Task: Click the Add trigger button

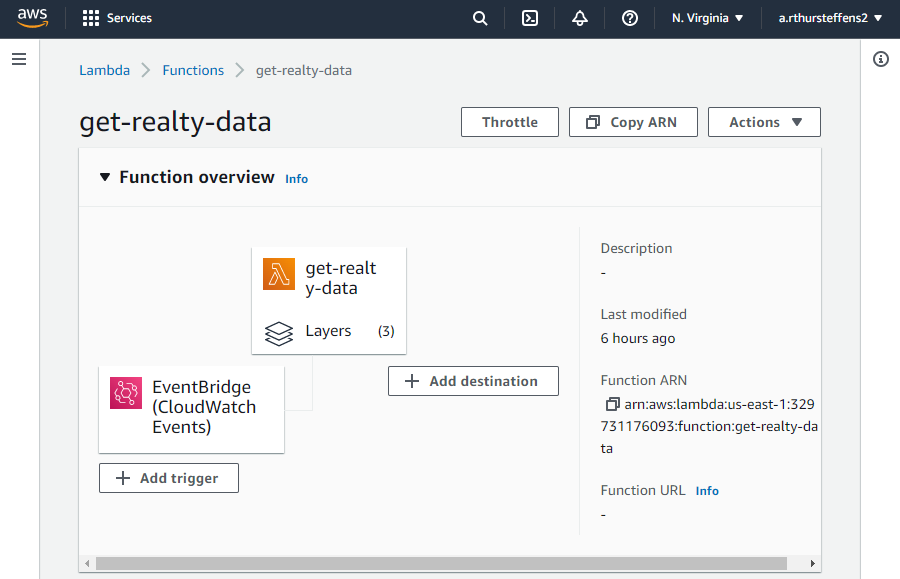Action: (169, 478)
